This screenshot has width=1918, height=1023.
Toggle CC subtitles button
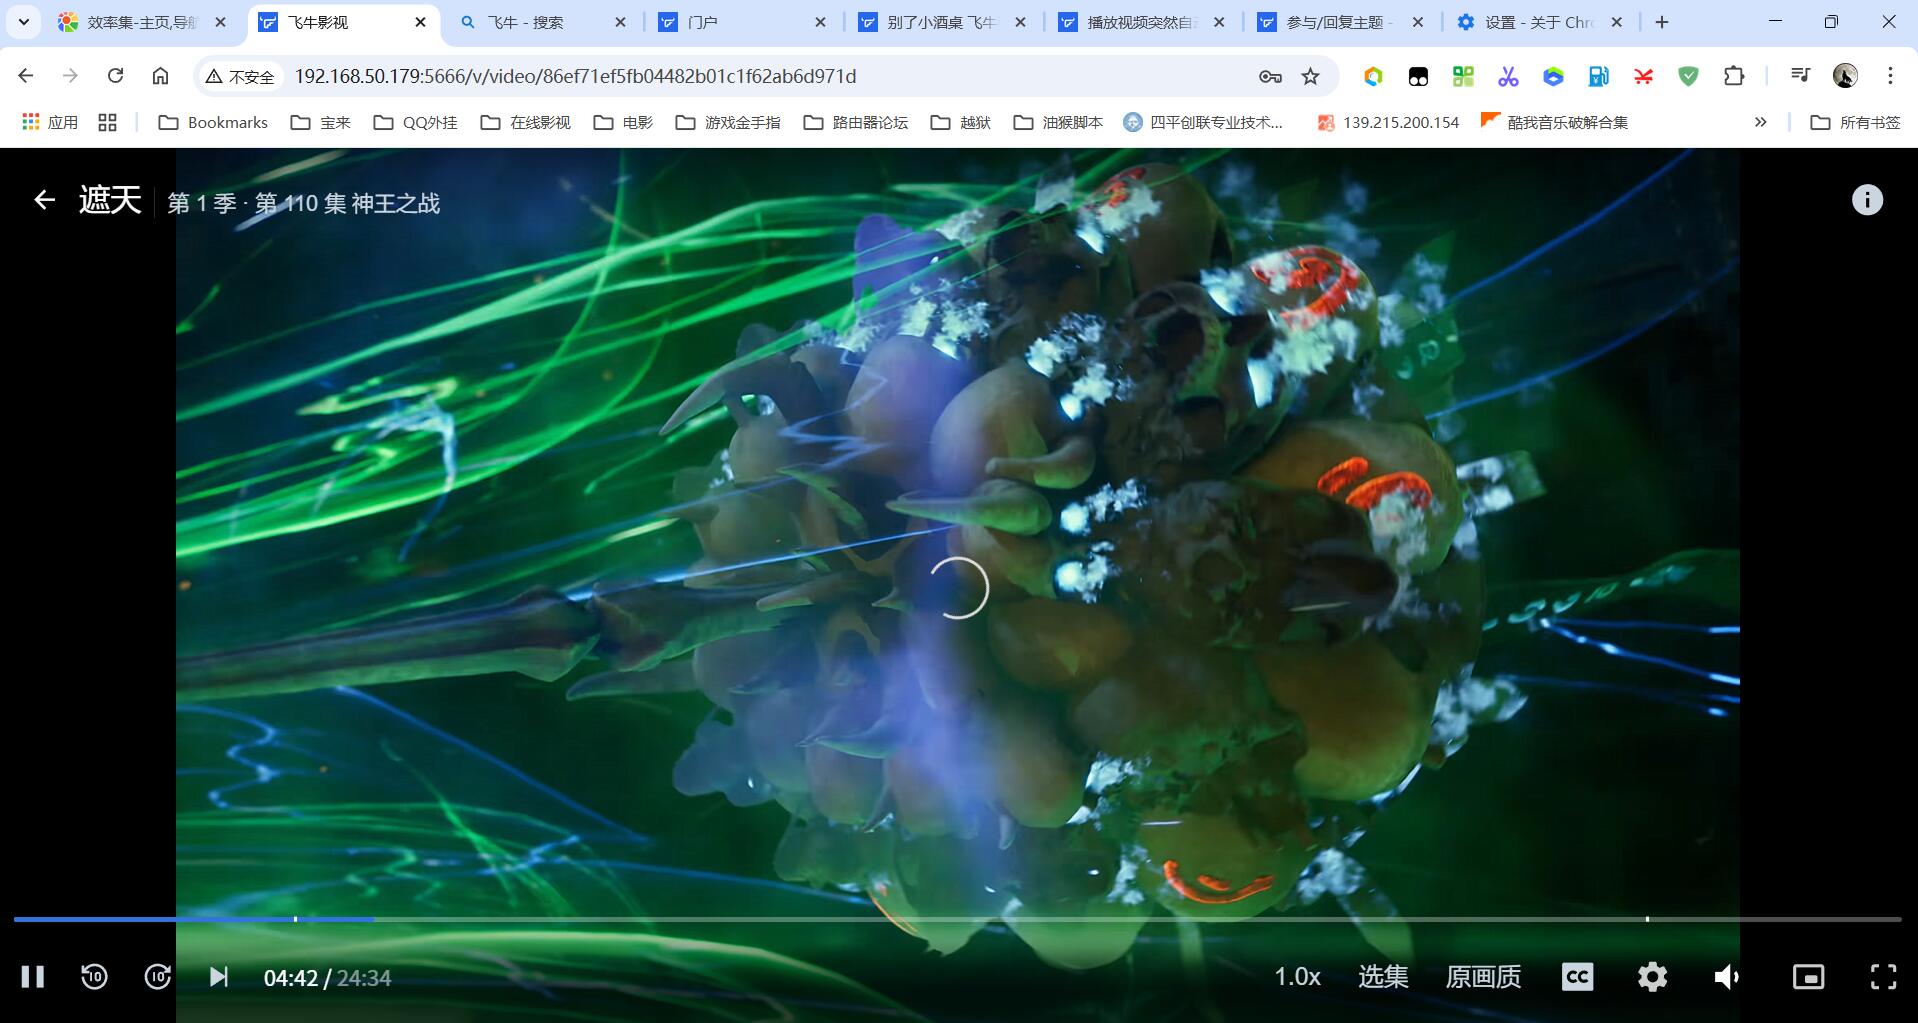1577,977
